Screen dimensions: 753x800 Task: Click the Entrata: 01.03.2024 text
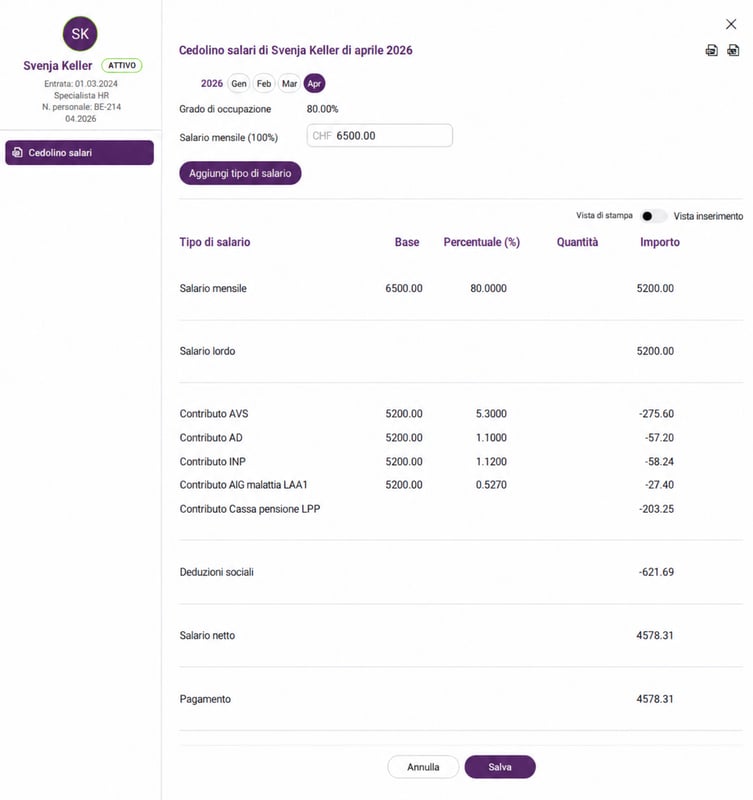tap(81, 84)
